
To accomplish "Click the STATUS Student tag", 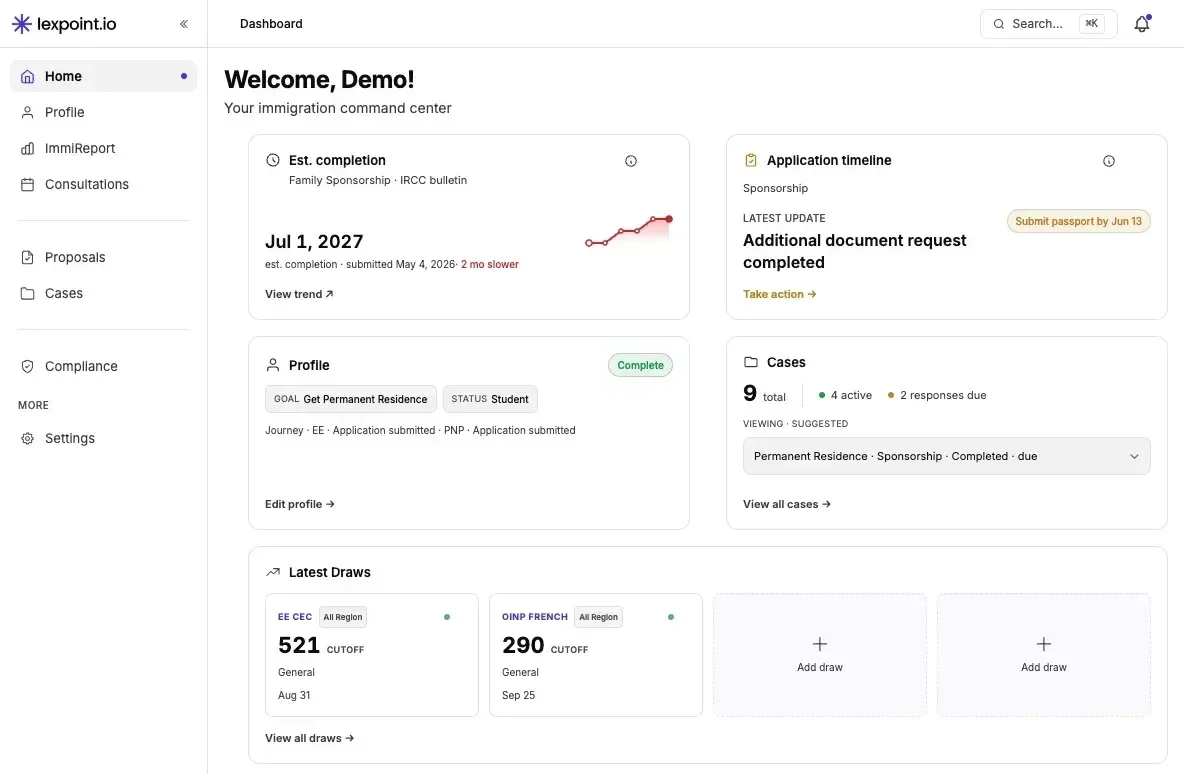I will click(x=490, y=399).
